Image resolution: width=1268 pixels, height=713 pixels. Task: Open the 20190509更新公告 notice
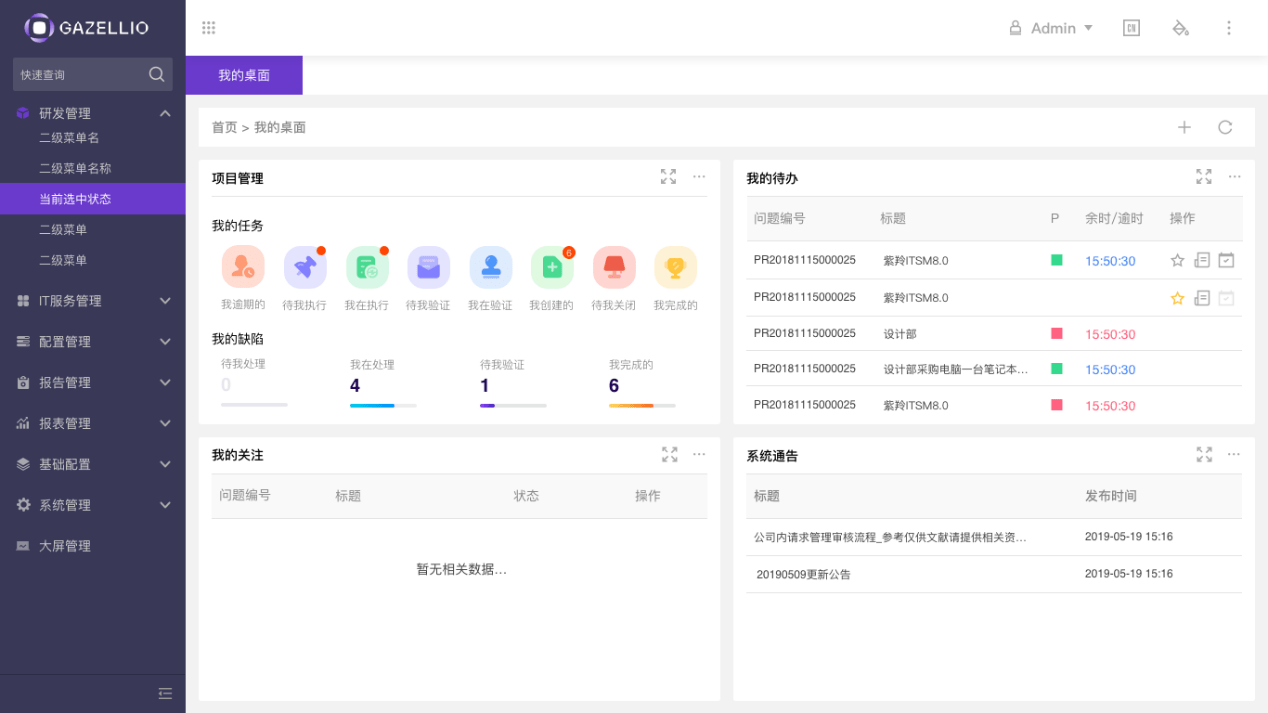pyautogui.click(x=804, y=575)
